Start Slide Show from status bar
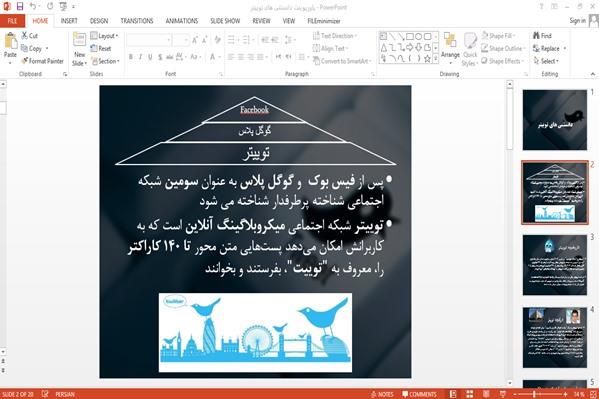The width and height of the screenshot is (599, 399). click(503, 394)
